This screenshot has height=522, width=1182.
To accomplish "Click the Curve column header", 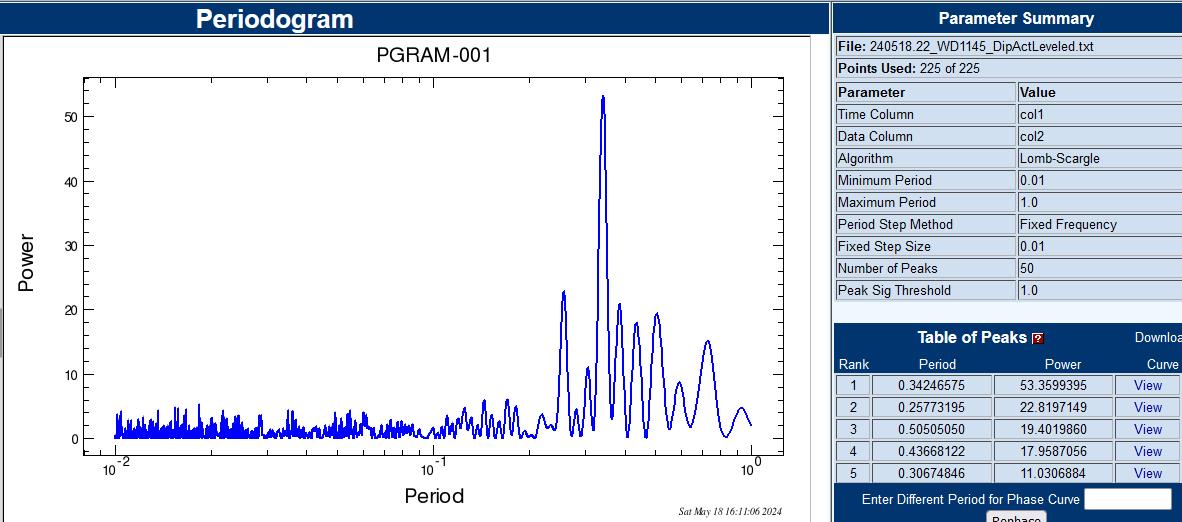I will [x=1162, y=364].
